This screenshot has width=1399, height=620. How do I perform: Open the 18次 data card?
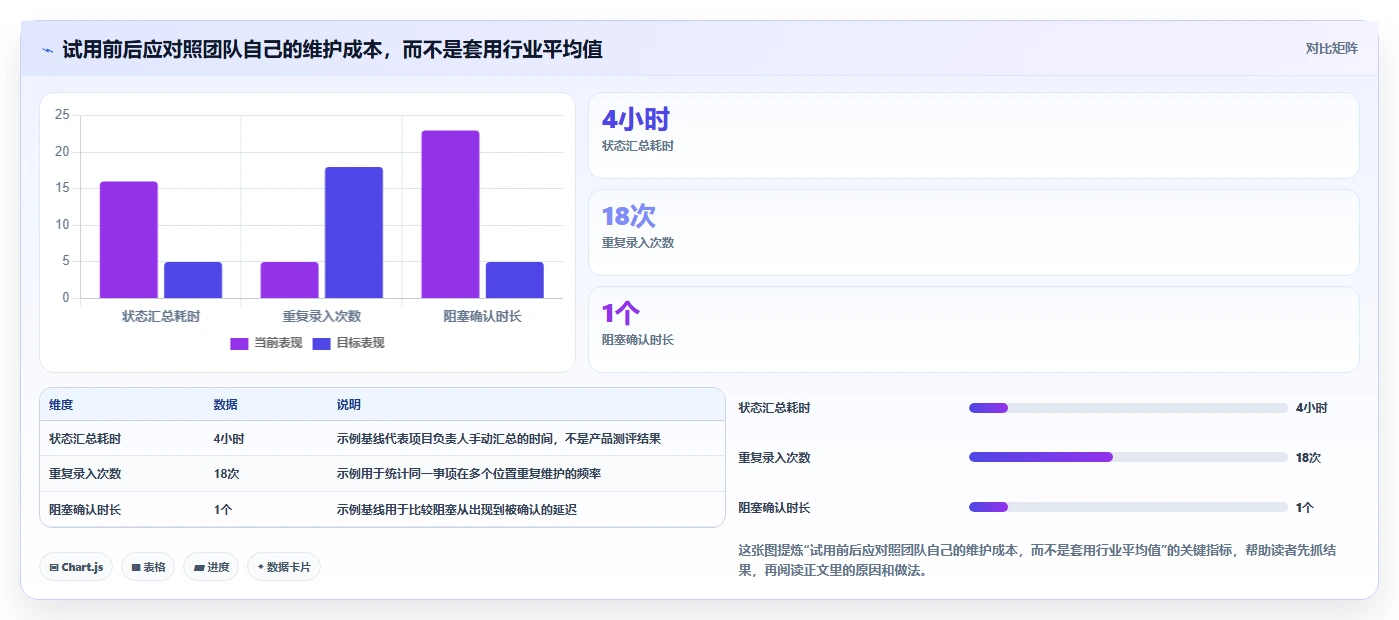coord(974,232)
